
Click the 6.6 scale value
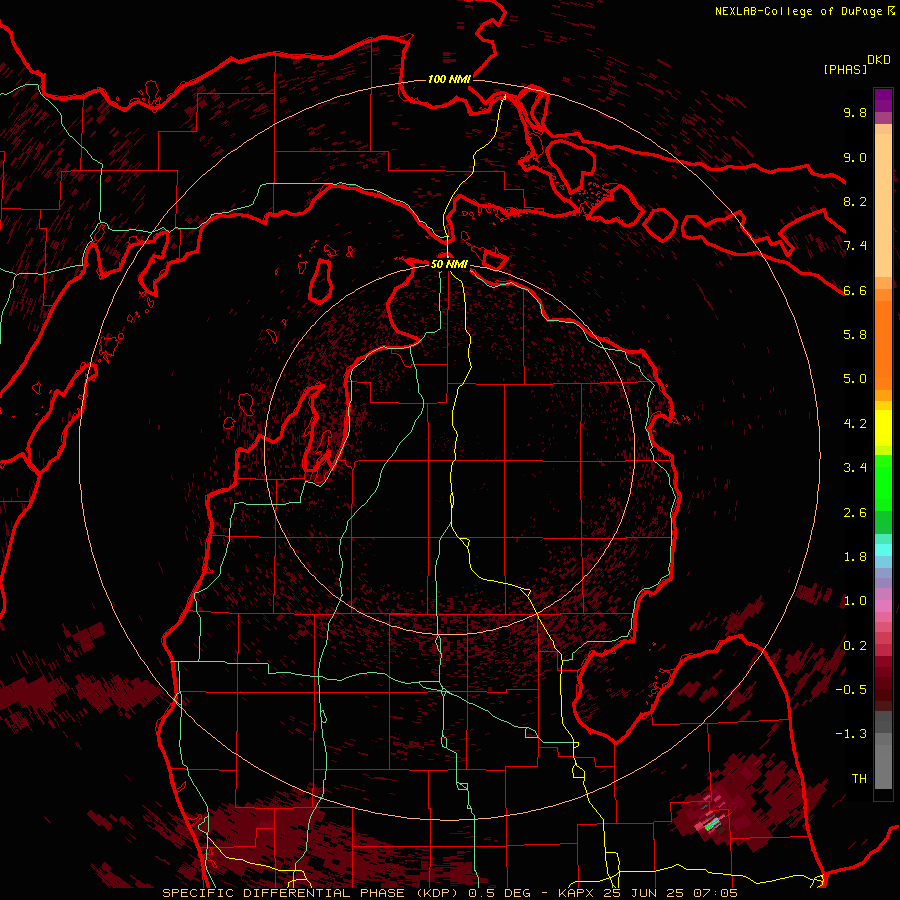[855, 290]
